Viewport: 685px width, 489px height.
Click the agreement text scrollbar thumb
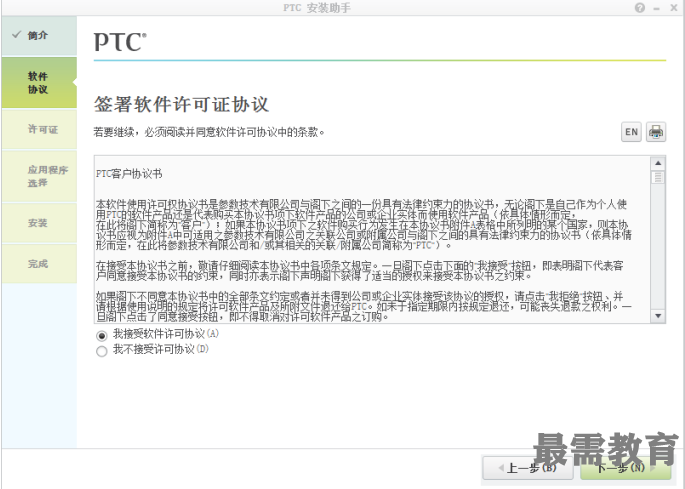(657, 177)
